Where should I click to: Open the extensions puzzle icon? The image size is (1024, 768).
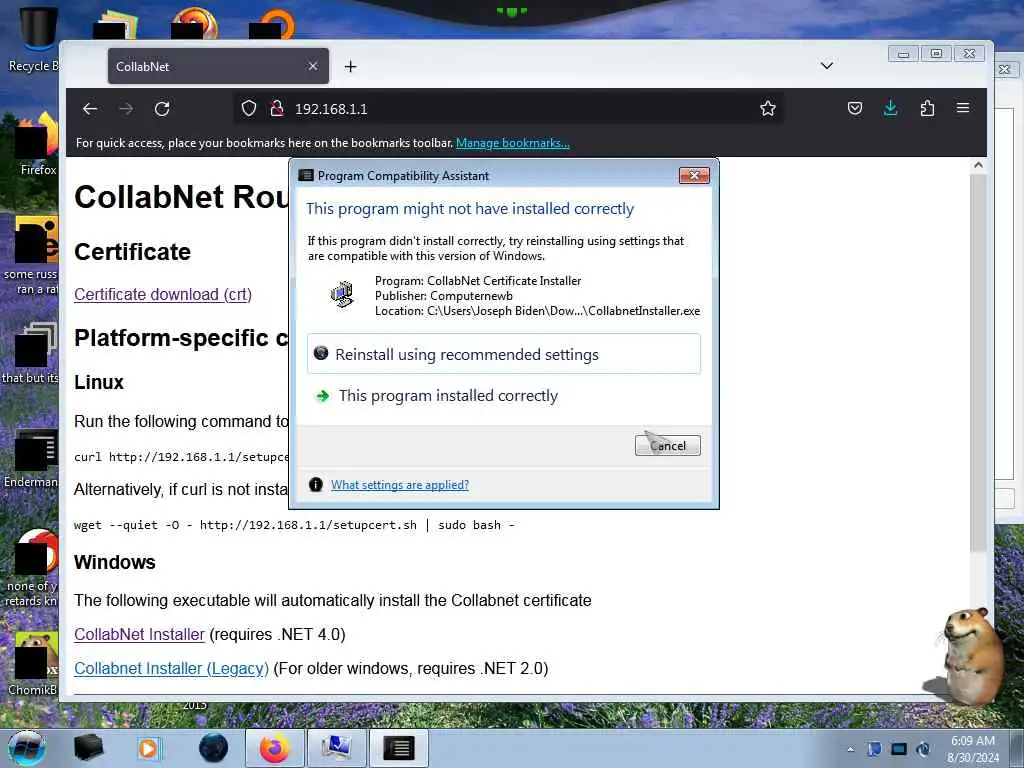click(x=927, y=108)
